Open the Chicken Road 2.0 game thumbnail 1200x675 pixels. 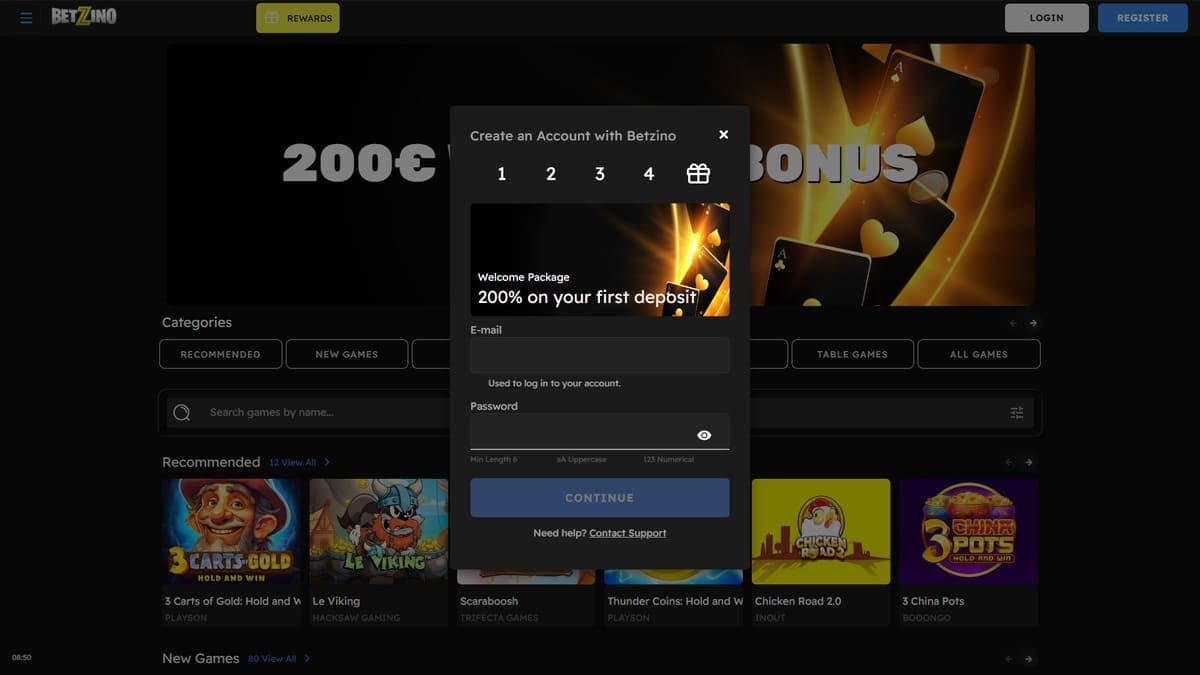pos(821,531)
